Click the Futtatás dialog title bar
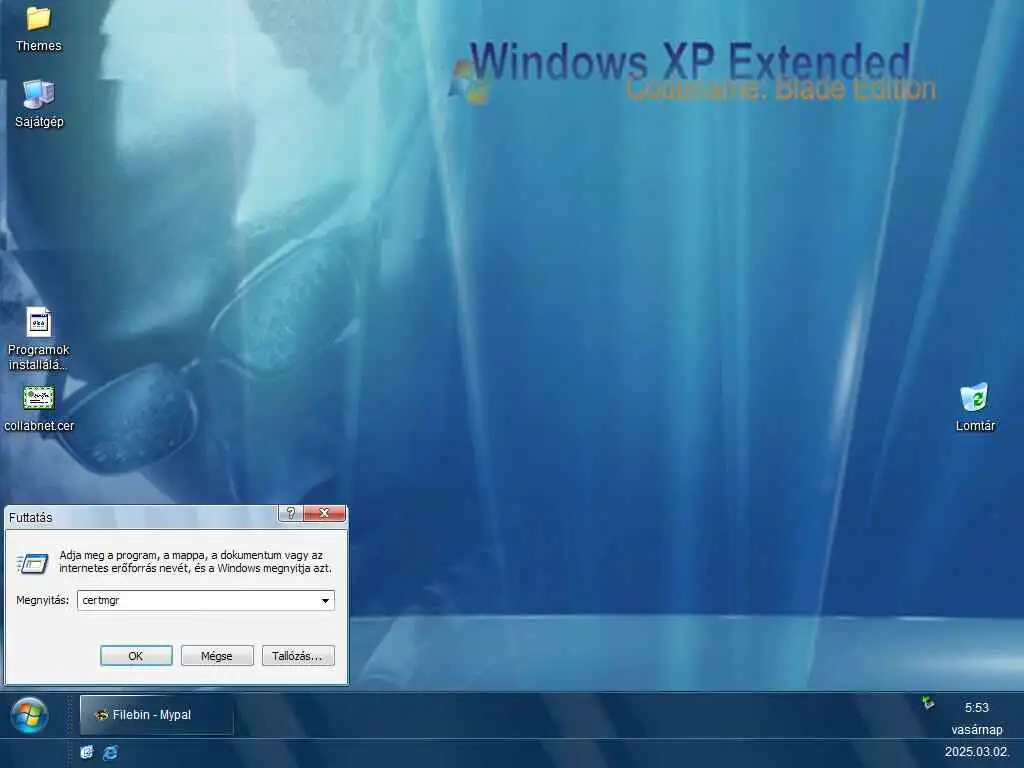This screenshot has height=768, width=1024. 140,517
